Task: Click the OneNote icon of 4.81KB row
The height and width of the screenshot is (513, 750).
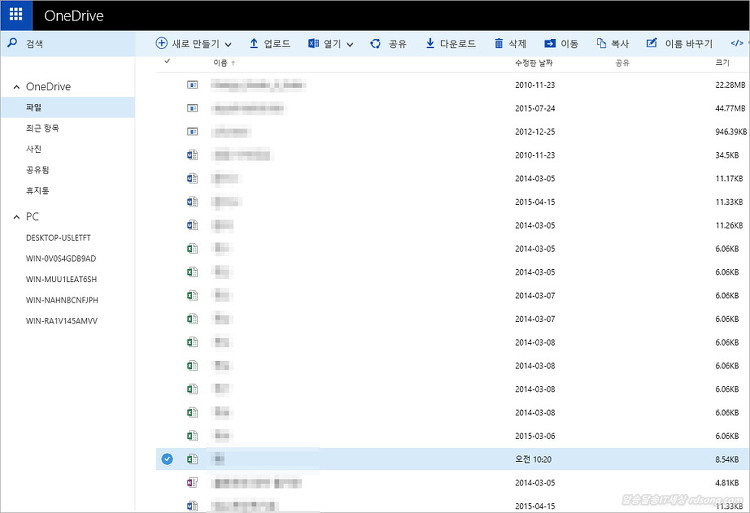Action: coord(192,482)
